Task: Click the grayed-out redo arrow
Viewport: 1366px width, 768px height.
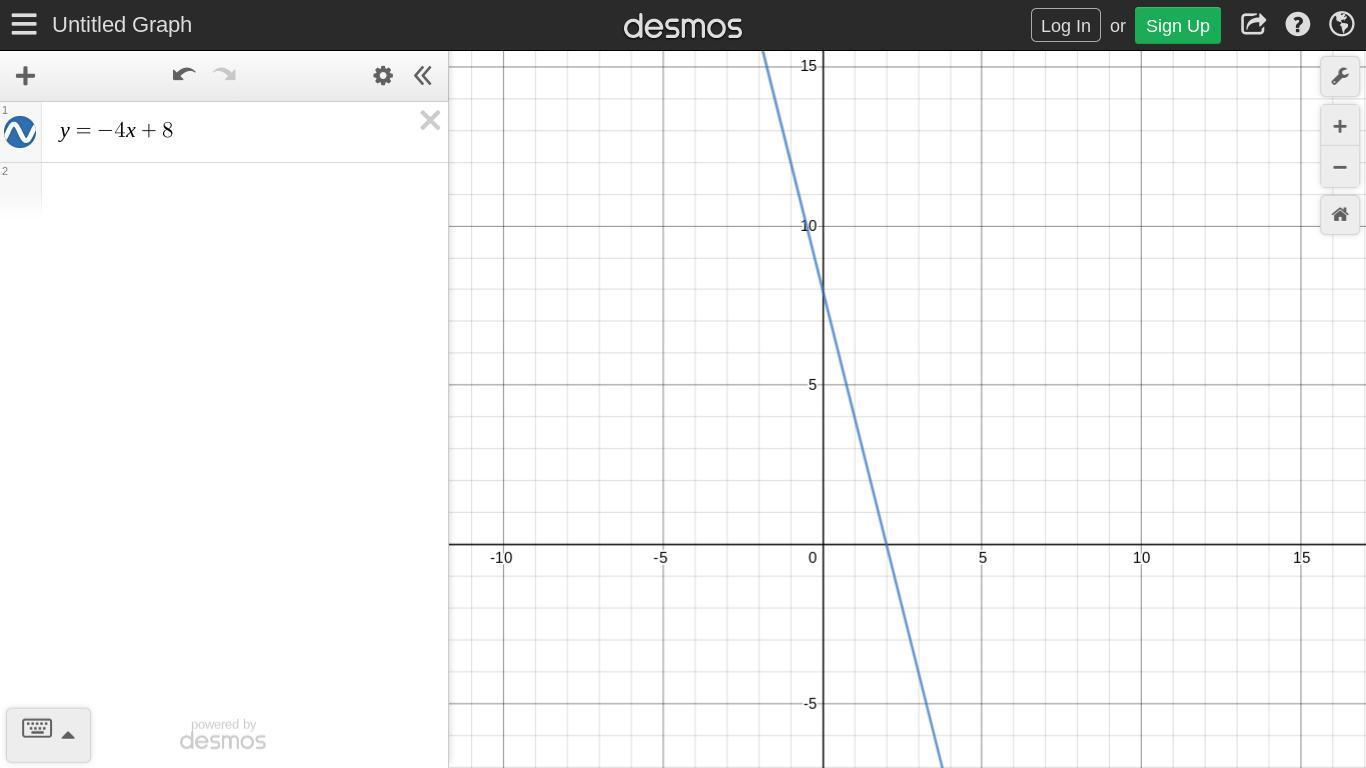Action: click(224, 75)
